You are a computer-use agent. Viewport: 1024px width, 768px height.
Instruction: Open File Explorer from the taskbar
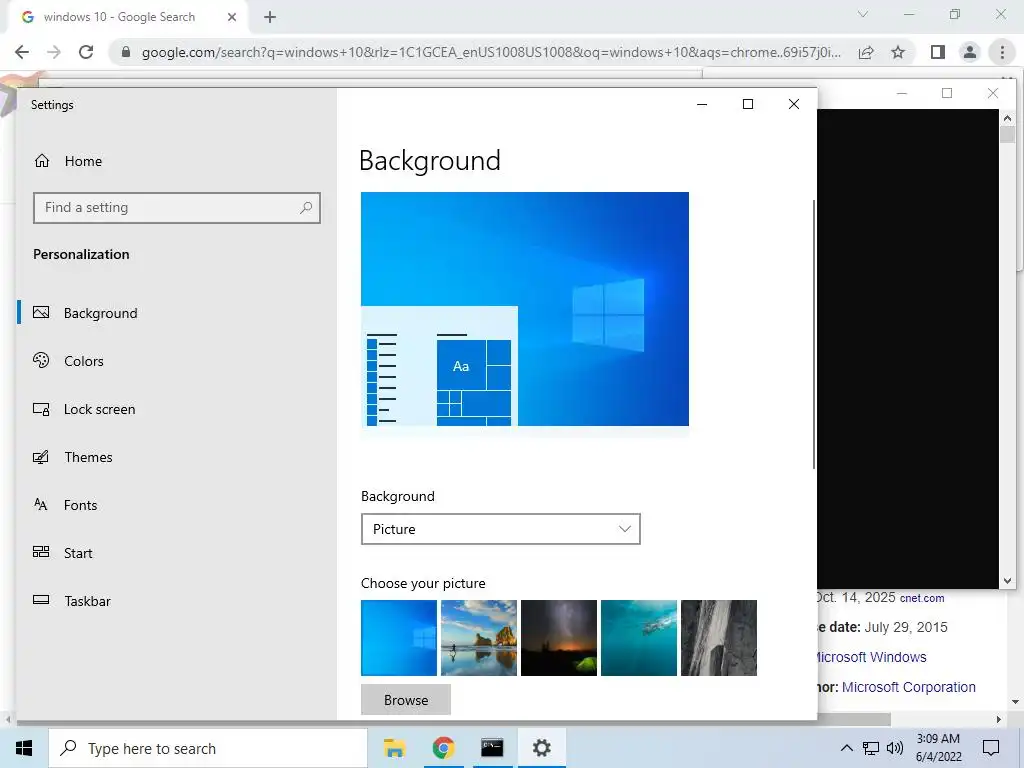click(394, 748)
